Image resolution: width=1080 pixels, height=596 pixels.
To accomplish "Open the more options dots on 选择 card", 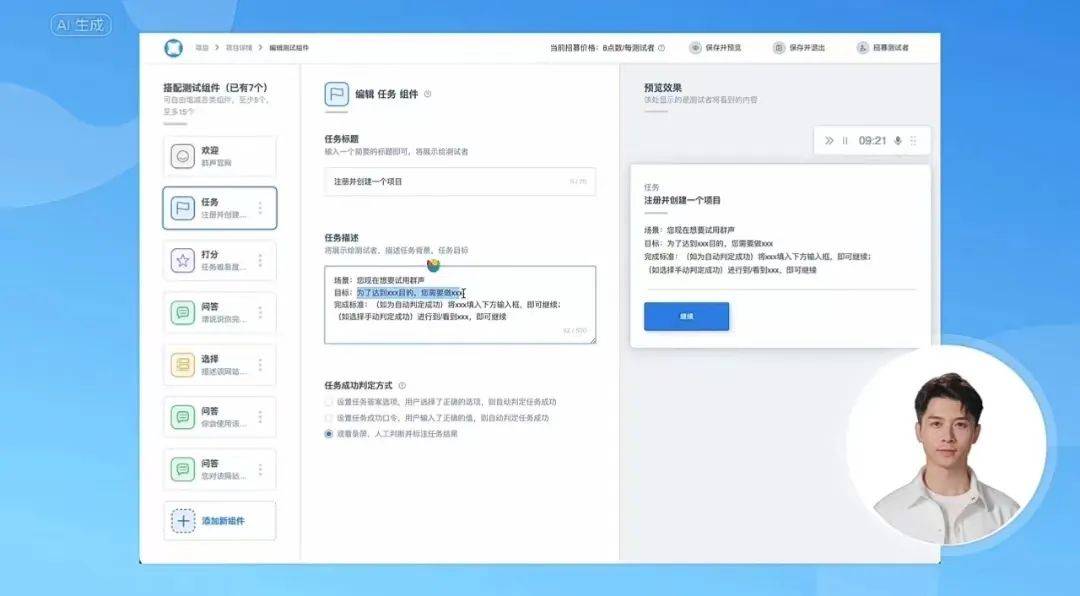I will pos(260,365).
